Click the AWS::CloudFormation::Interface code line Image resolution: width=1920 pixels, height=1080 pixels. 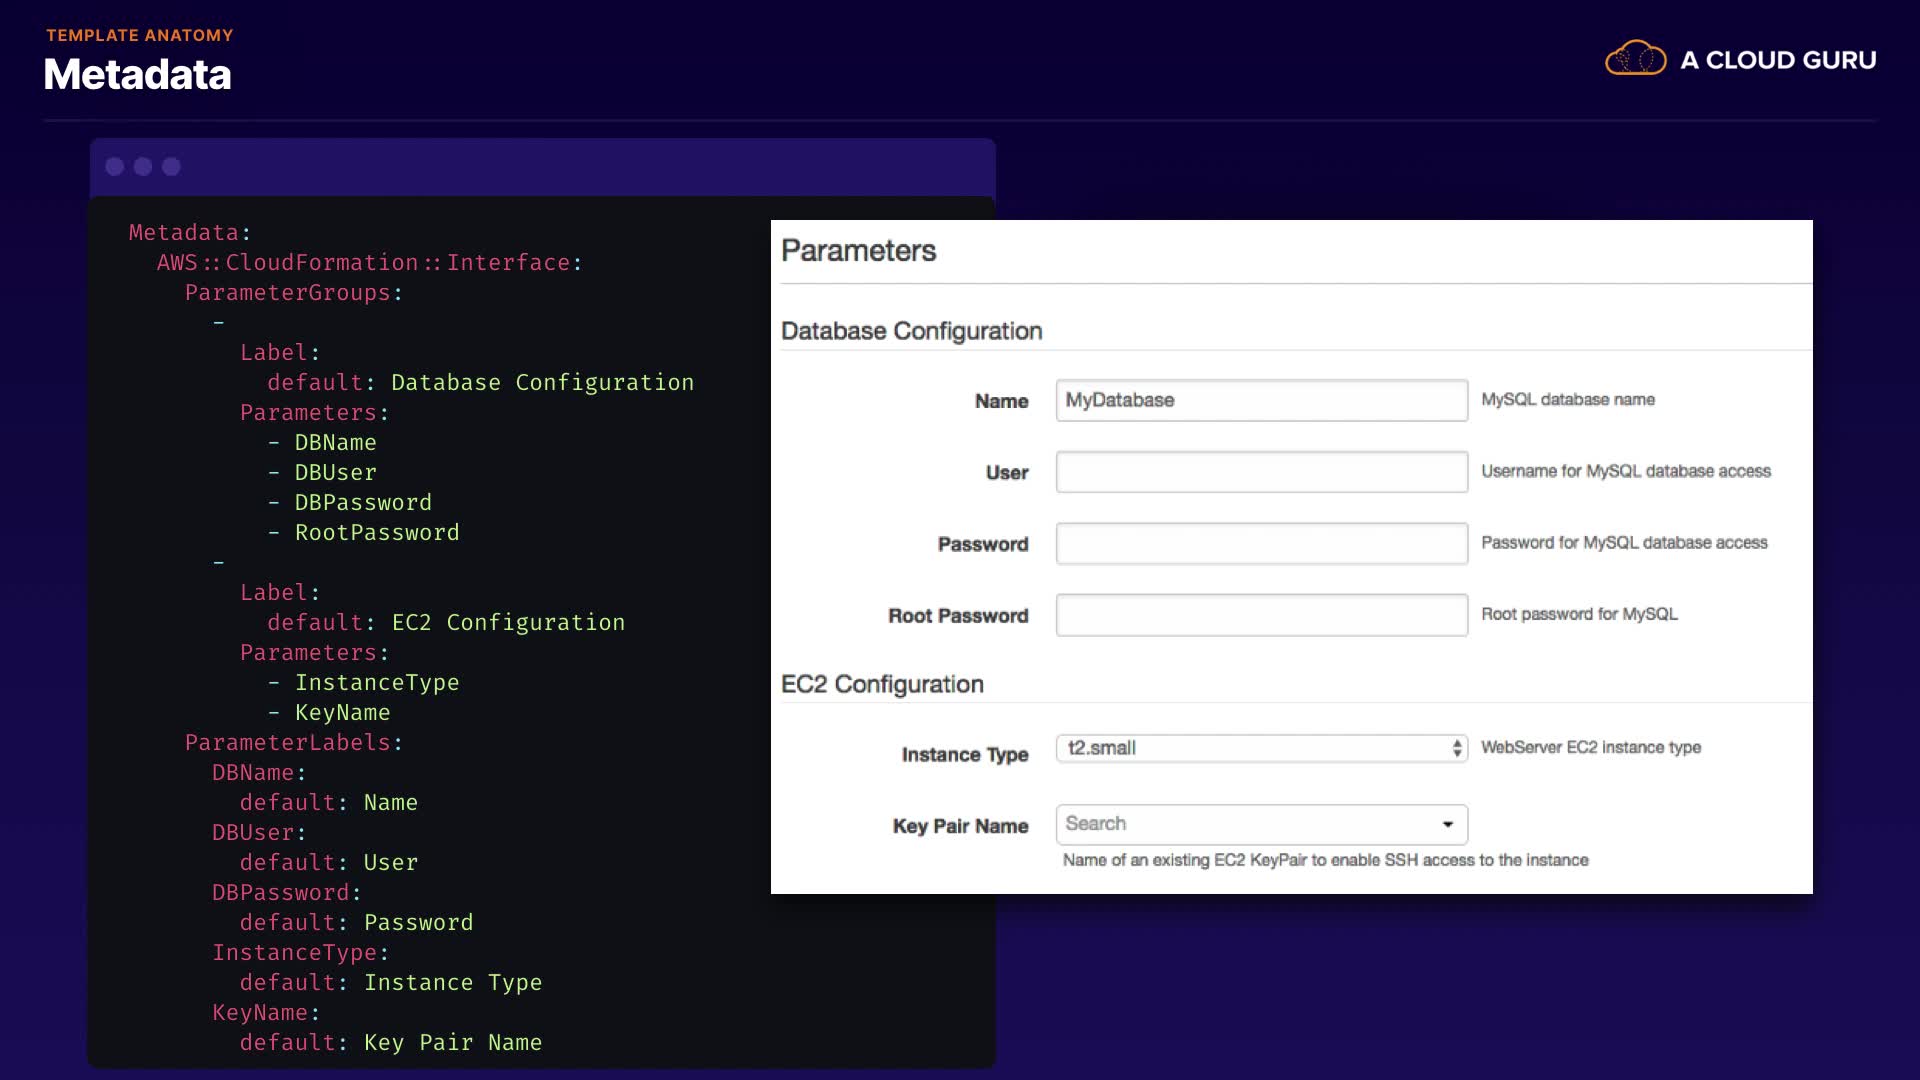pos(369,263)
